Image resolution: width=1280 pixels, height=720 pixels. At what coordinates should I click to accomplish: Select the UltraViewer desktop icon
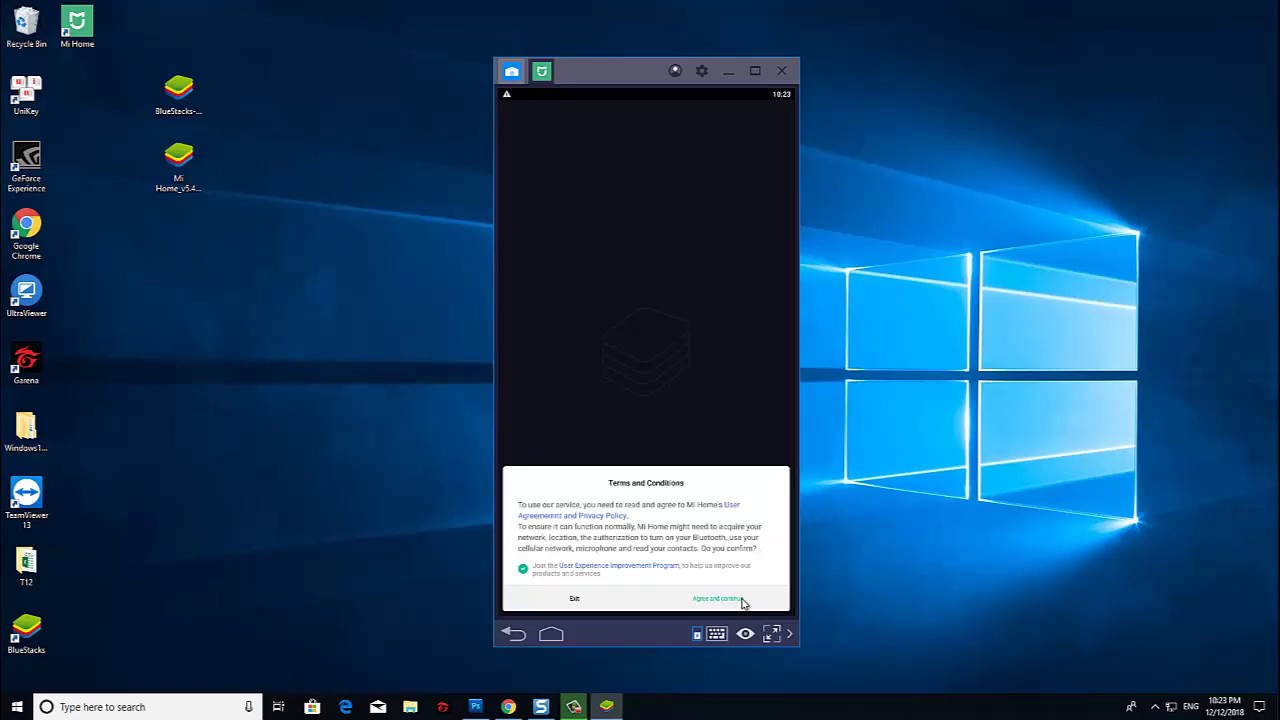pos(26,297)
